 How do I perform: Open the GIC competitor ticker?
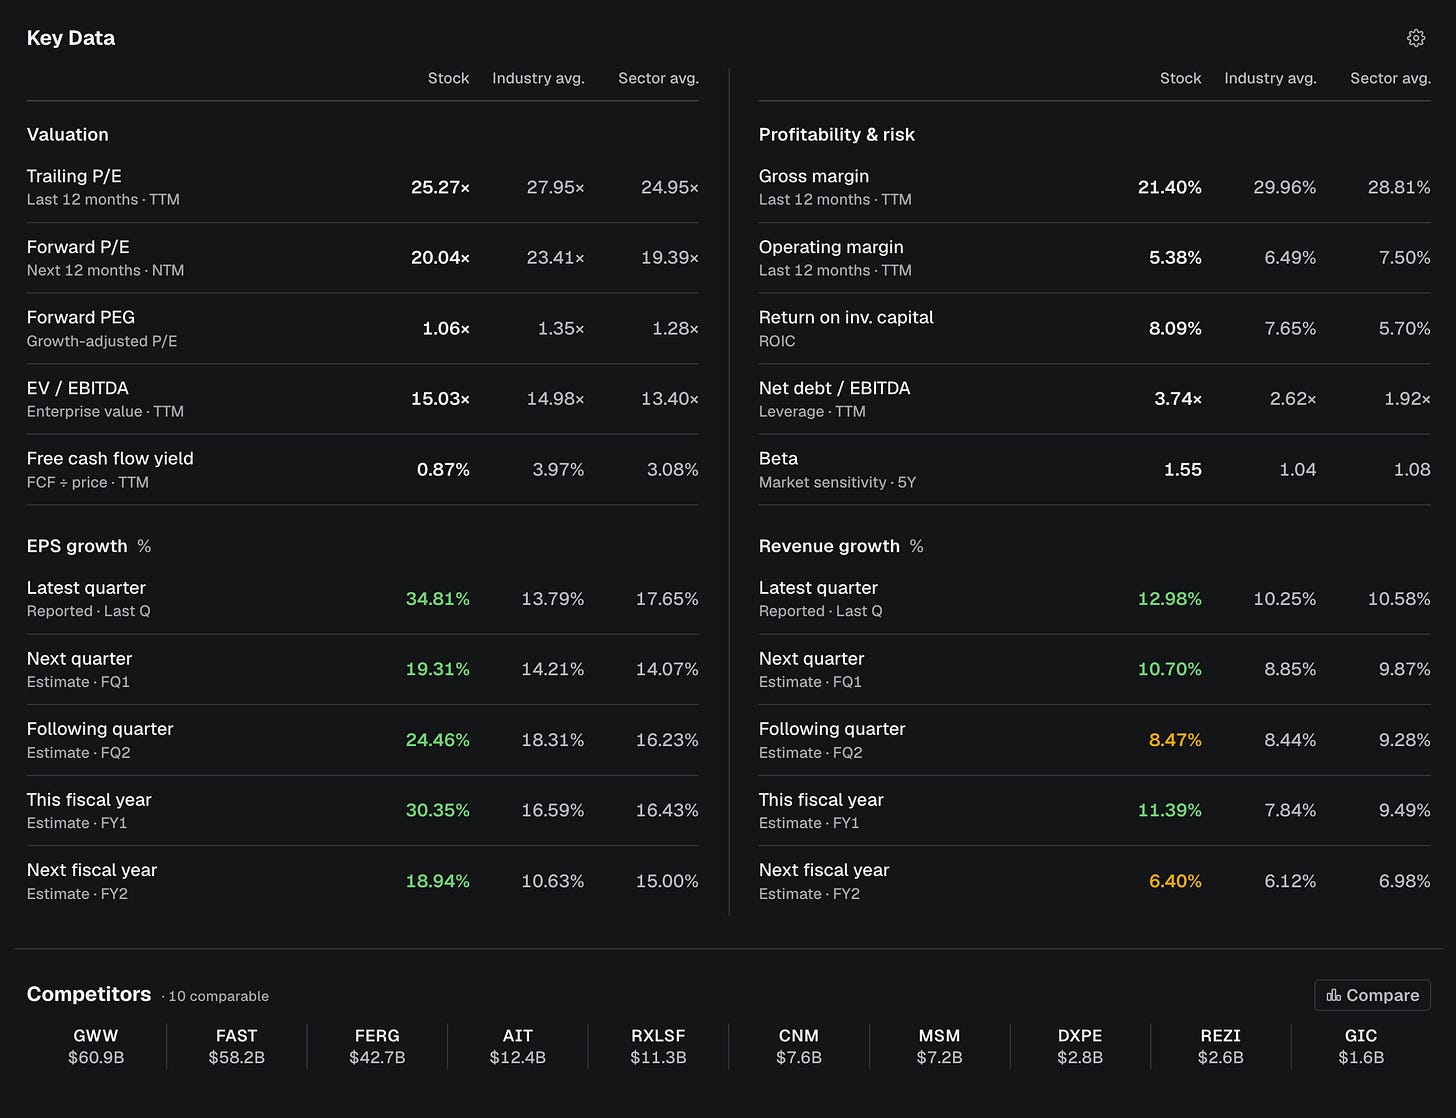1361,1046
